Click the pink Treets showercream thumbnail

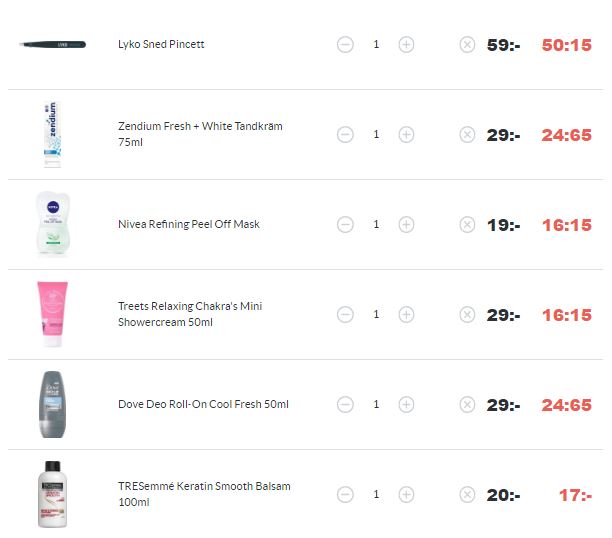coord(52,314)
